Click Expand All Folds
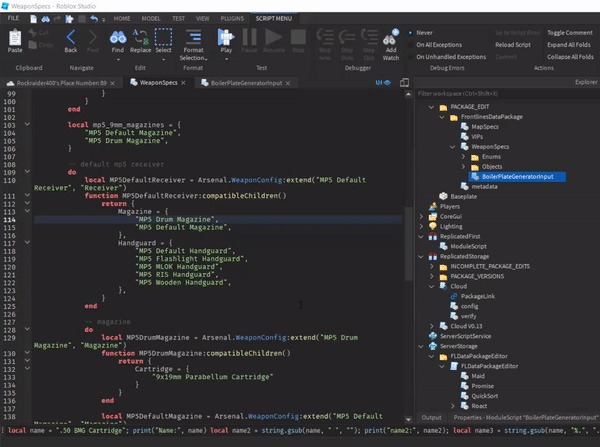The height and width of the screenshot is (447, 600). [569, 45]
